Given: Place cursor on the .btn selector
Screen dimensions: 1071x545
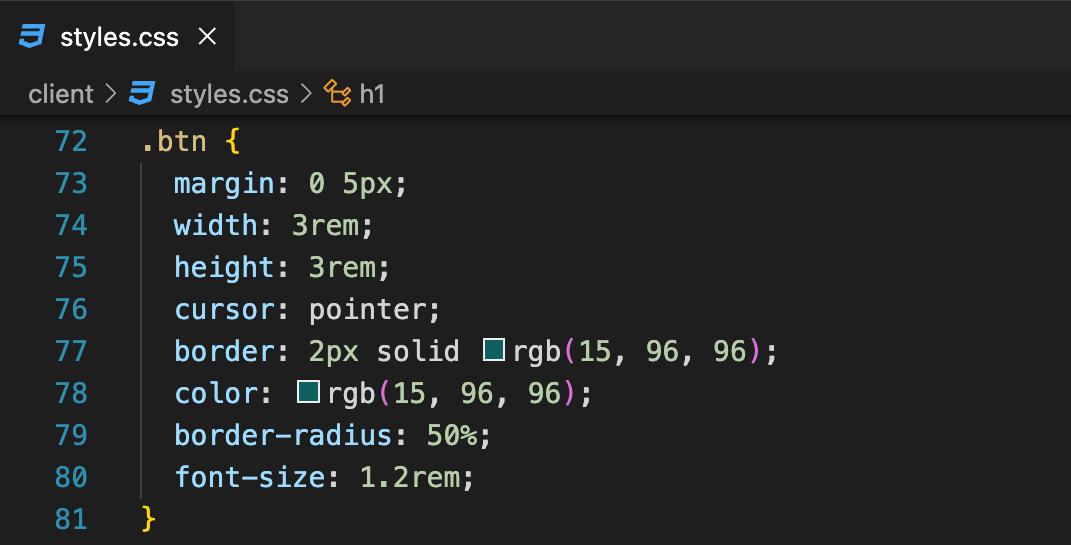Looking at the screenshot, I should pyautogui.click(x=174, y=141).
